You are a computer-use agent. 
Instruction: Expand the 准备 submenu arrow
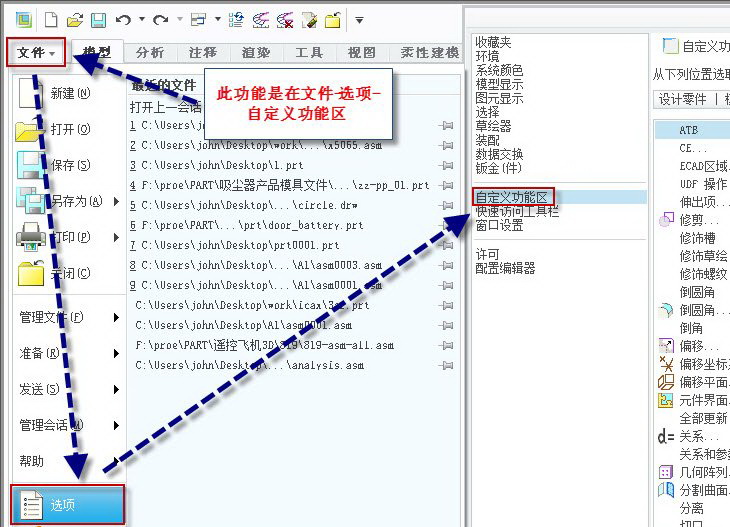pos(116,353)
